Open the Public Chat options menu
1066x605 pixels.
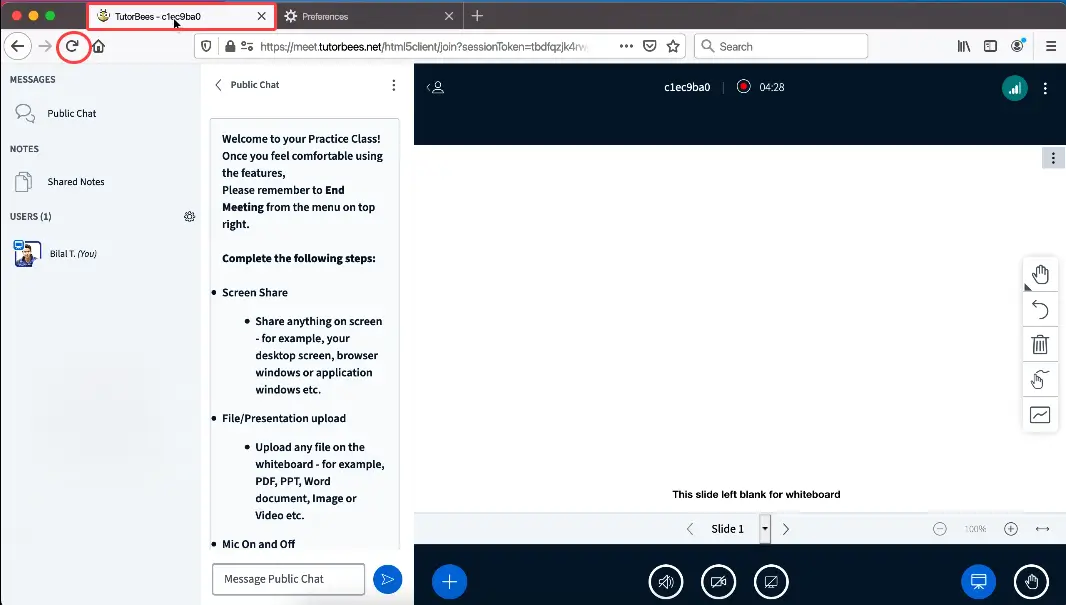point(394,85)
